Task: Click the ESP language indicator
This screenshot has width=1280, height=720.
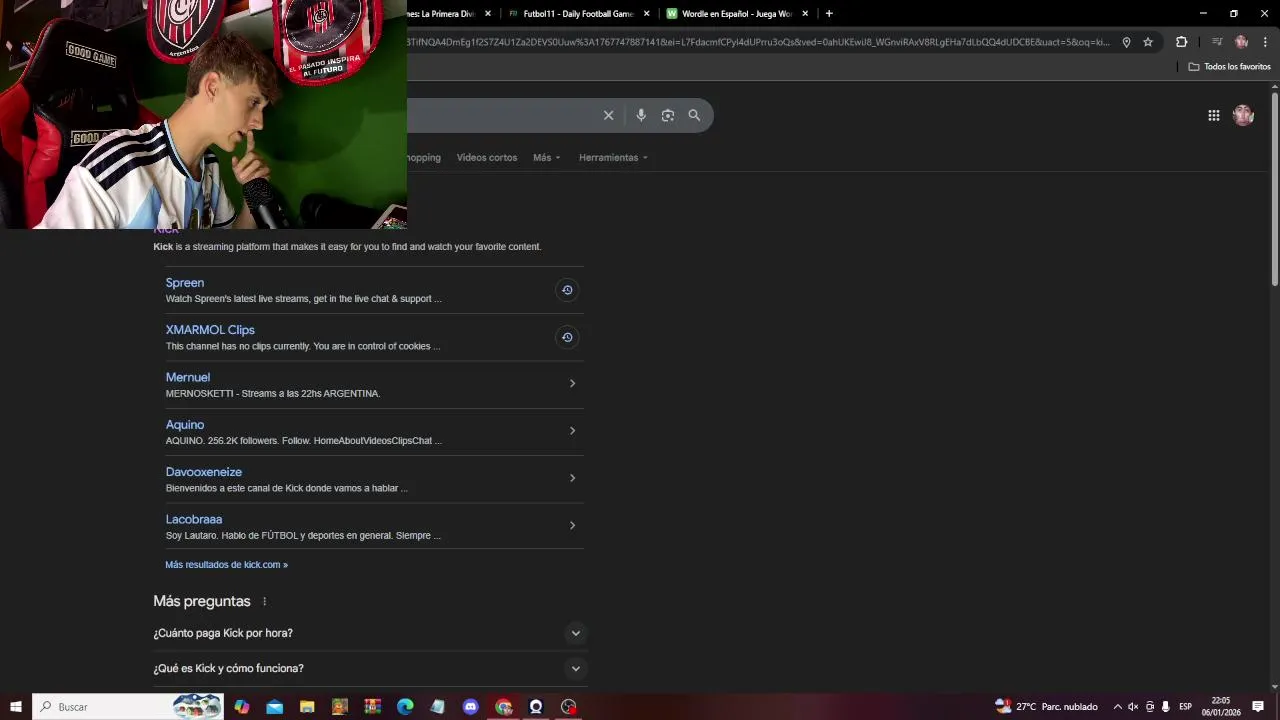Action: 1185,707
